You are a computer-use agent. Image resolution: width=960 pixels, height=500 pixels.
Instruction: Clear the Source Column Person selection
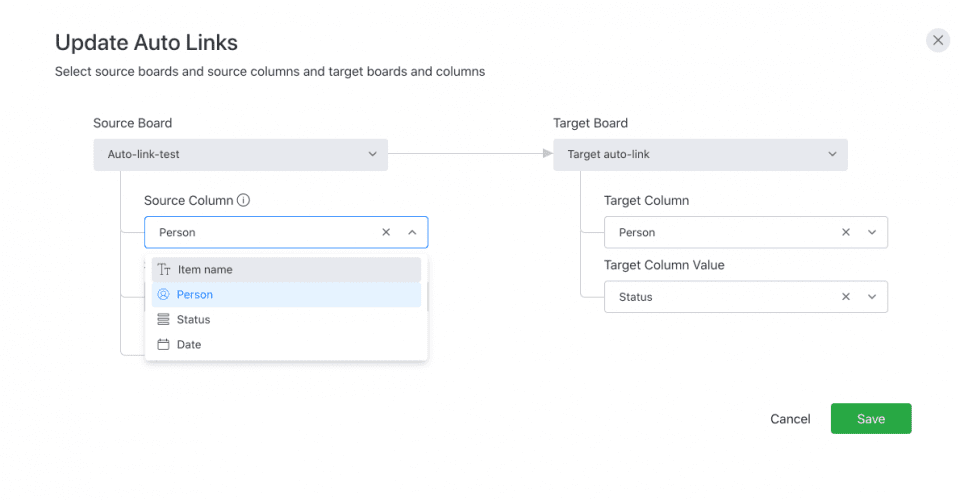pos(386,232)
